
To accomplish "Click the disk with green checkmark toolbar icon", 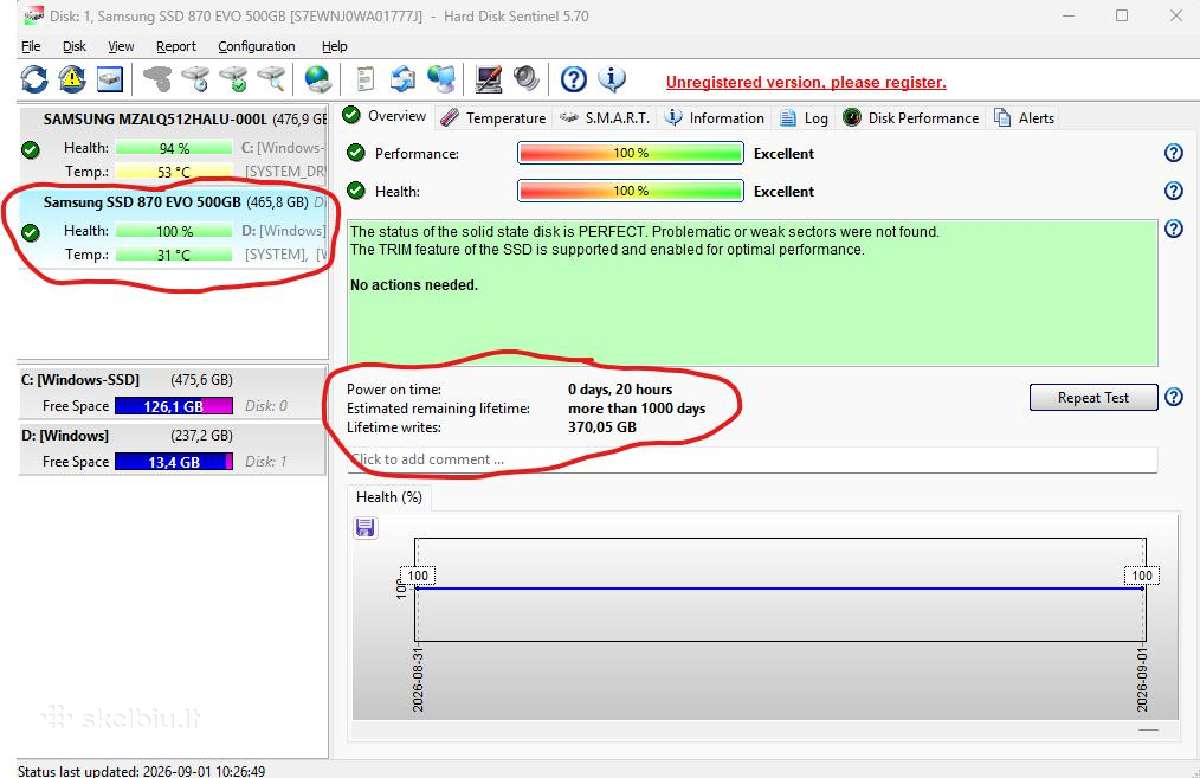I will [233, 78].
